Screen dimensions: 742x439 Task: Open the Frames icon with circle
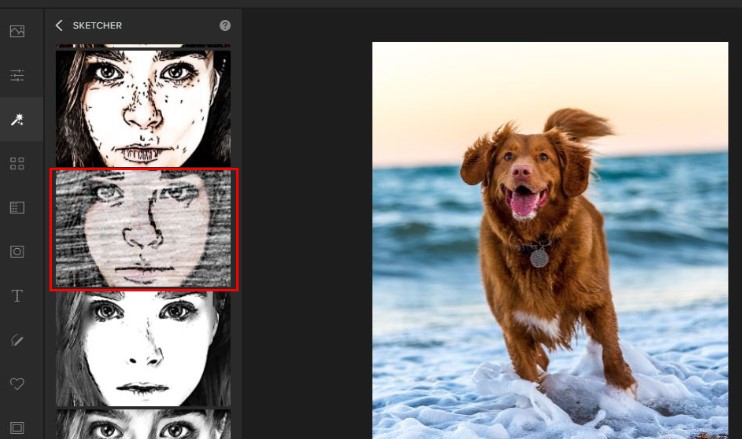pos(17,252)
